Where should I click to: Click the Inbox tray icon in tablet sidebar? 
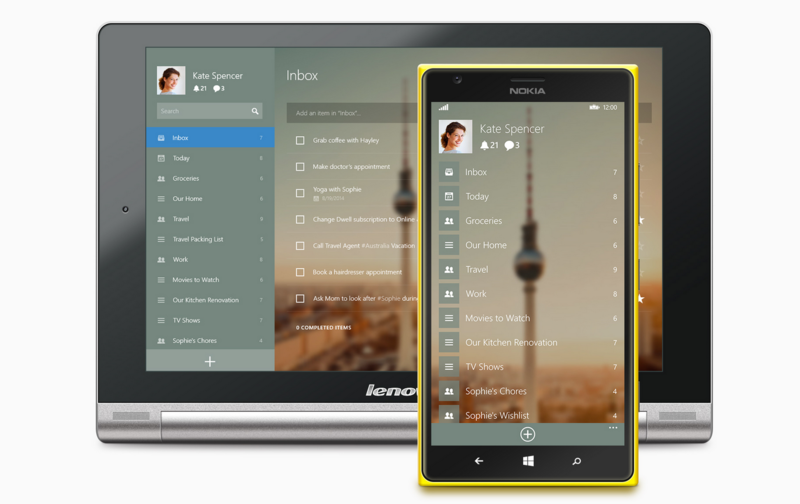coord(161,138)
